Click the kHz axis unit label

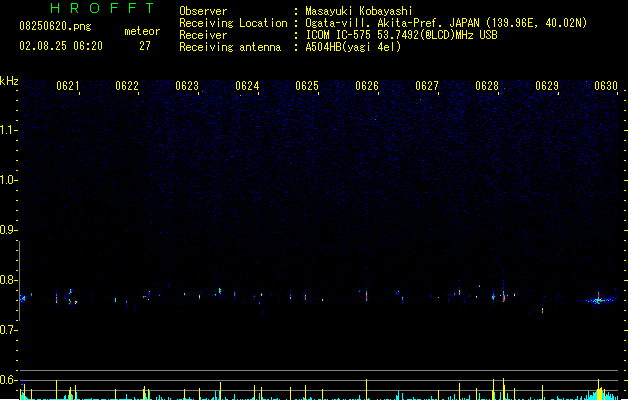tap(9, 81)
